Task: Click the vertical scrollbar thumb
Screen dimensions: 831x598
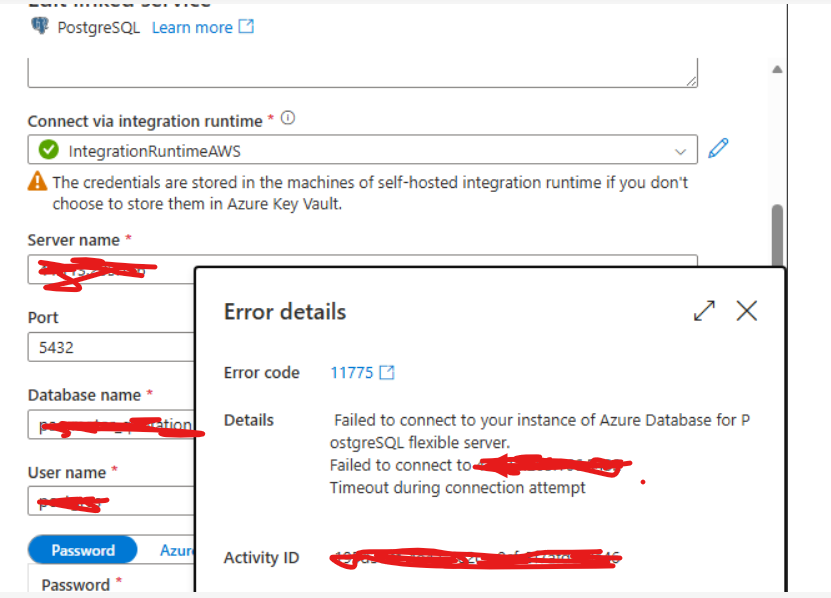Action: click(x=777, y=236)
